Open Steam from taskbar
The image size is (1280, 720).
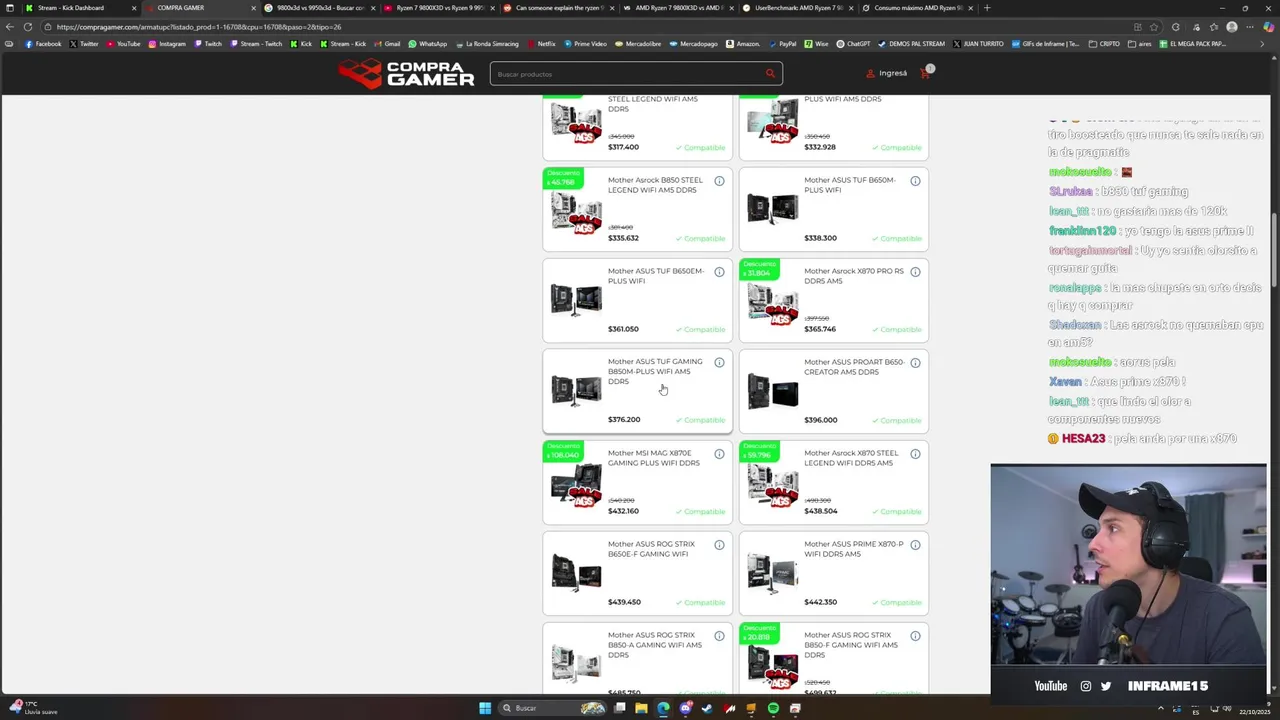click(x=707, y=708)
